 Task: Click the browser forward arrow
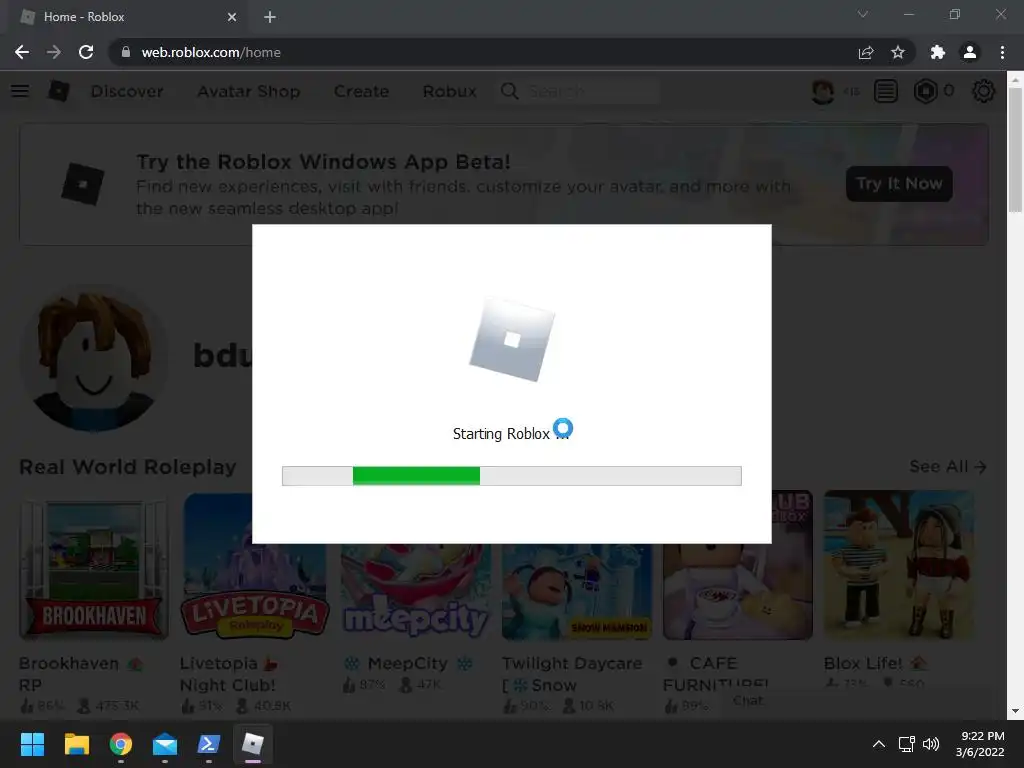click(54, 52)
